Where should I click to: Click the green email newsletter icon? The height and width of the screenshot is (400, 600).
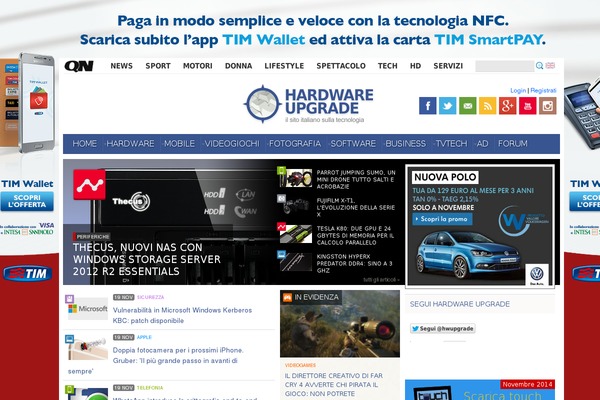pyautogui.click(x=468, y=106)
